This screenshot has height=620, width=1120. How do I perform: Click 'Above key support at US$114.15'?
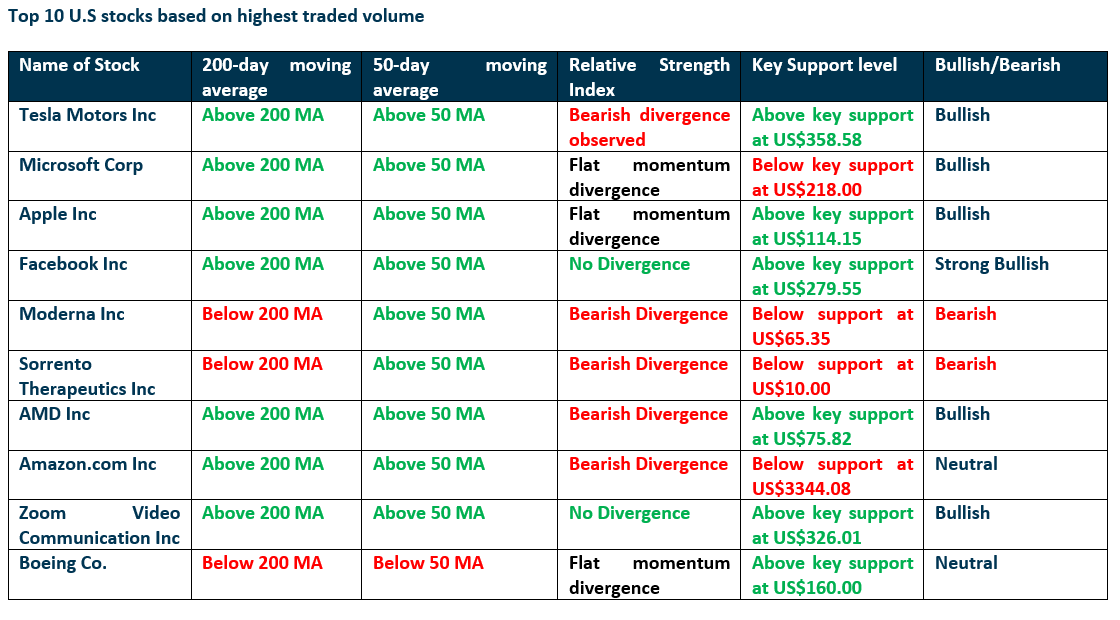(x=832, y=226)
